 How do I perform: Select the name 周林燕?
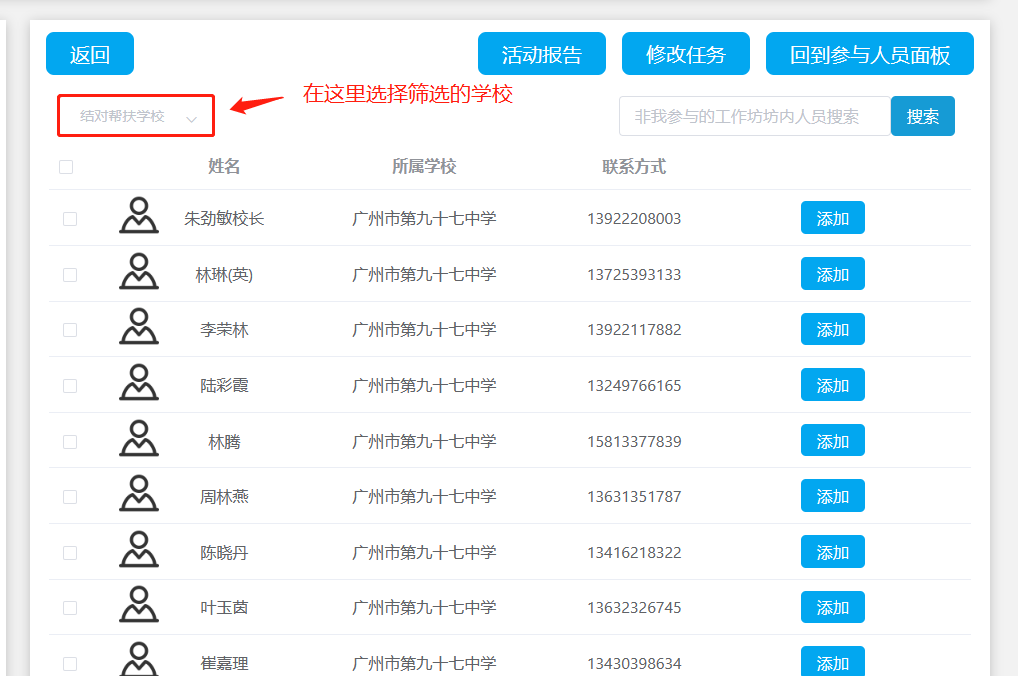click(x=224, y=497)
